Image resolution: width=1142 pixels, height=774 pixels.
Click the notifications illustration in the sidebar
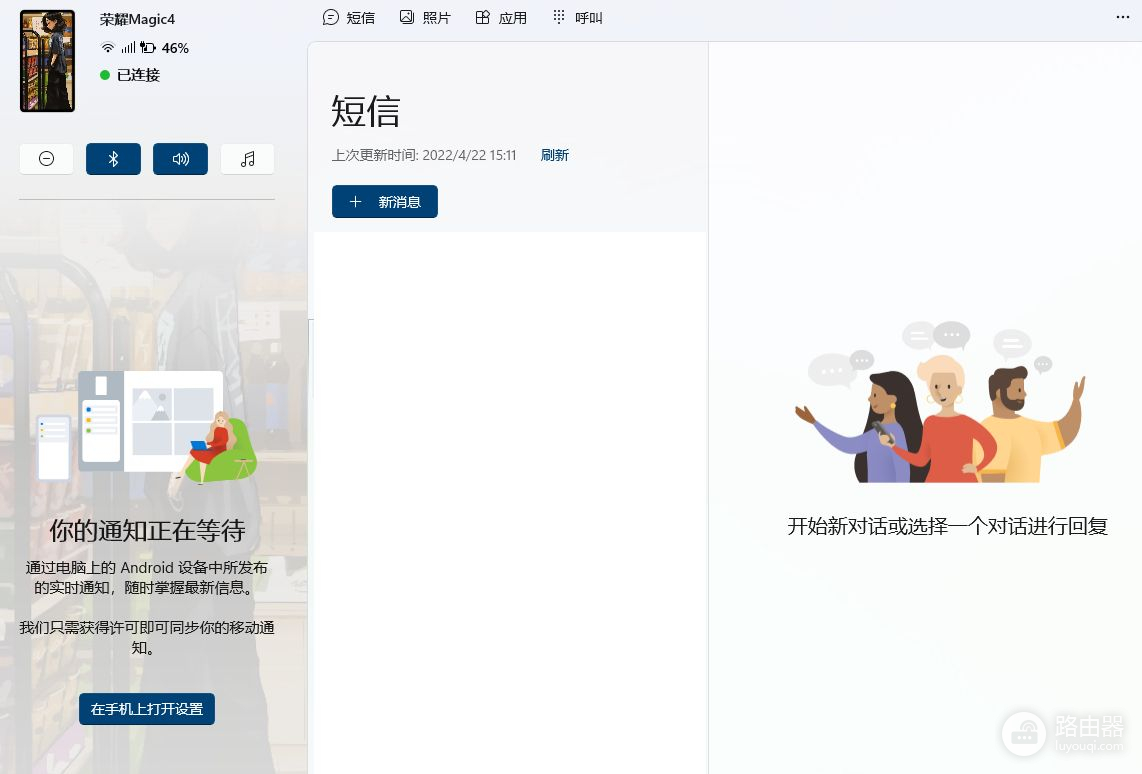click(147, 427)
